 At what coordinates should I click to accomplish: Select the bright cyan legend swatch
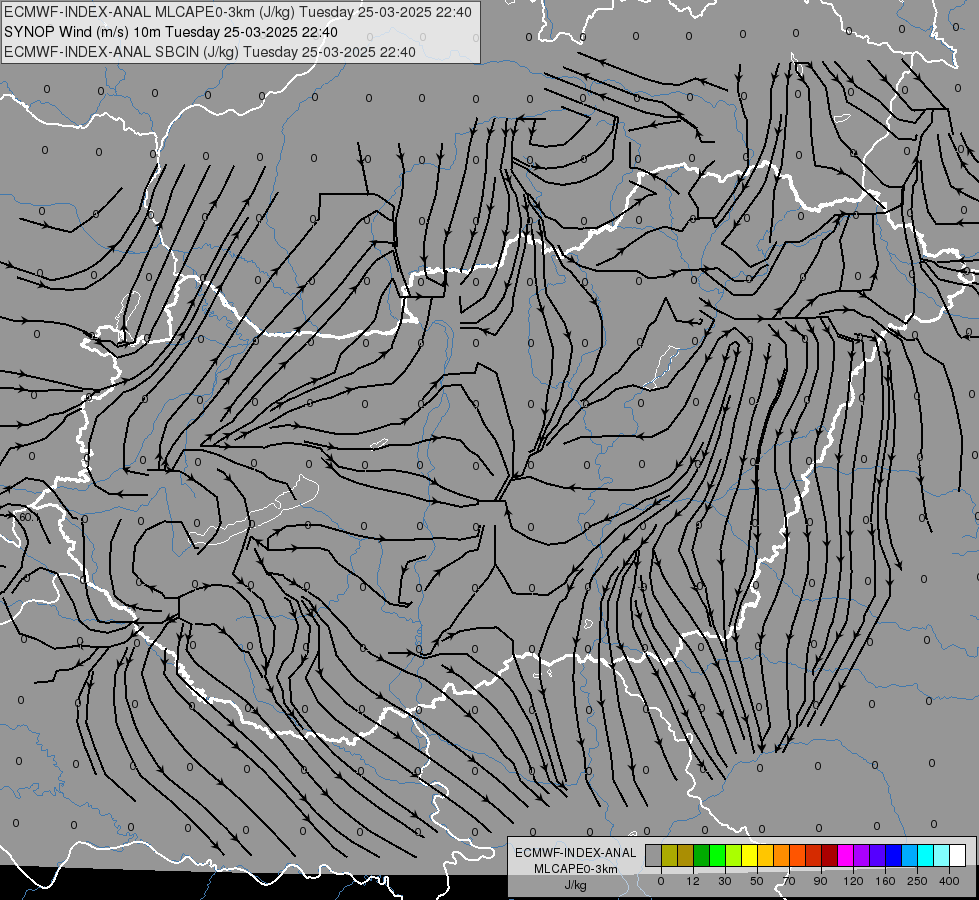point(925,855)
